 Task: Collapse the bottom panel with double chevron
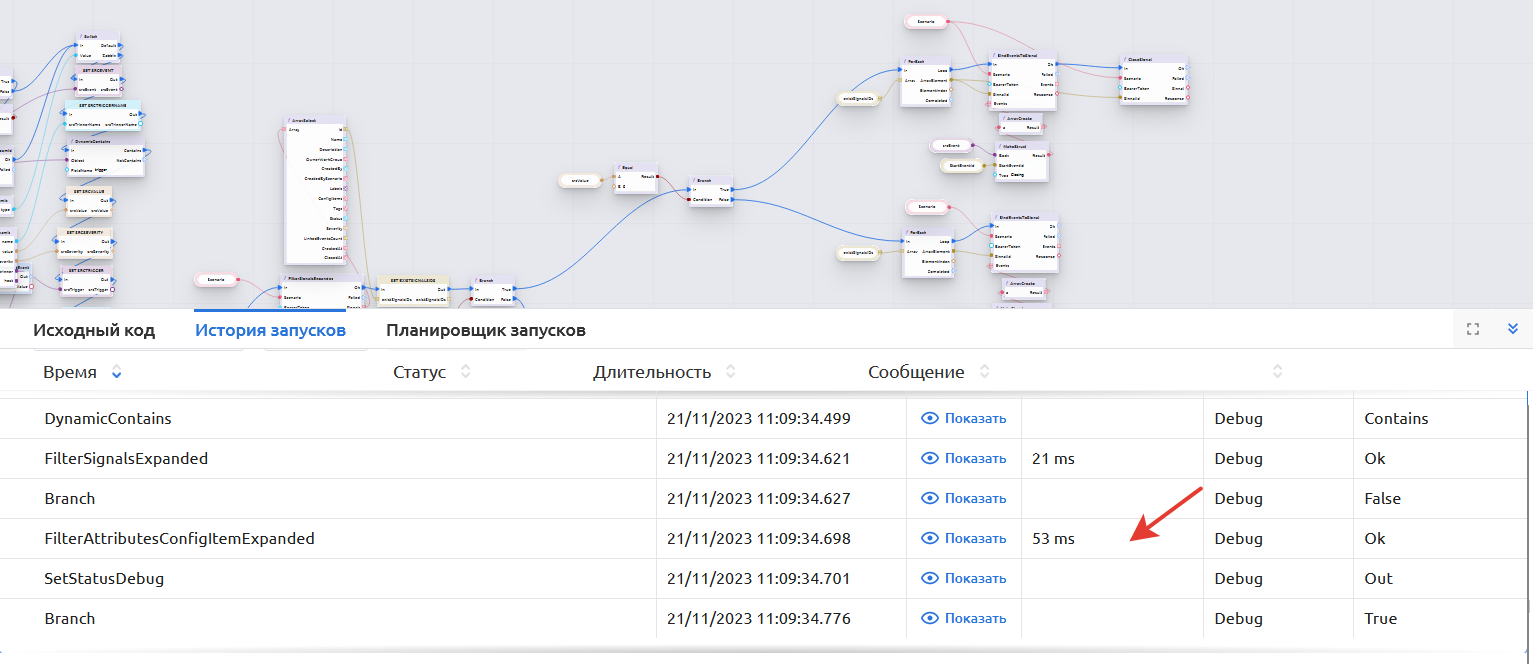point(1512,329)
